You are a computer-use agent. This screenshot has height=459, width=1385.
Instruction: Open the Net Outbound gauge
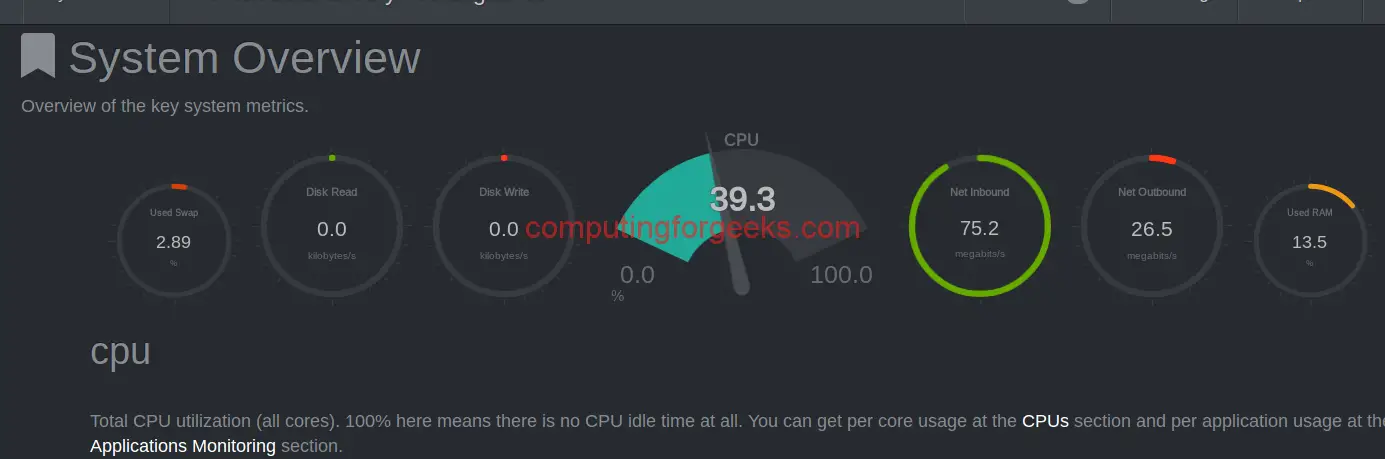coord(1151,226)
